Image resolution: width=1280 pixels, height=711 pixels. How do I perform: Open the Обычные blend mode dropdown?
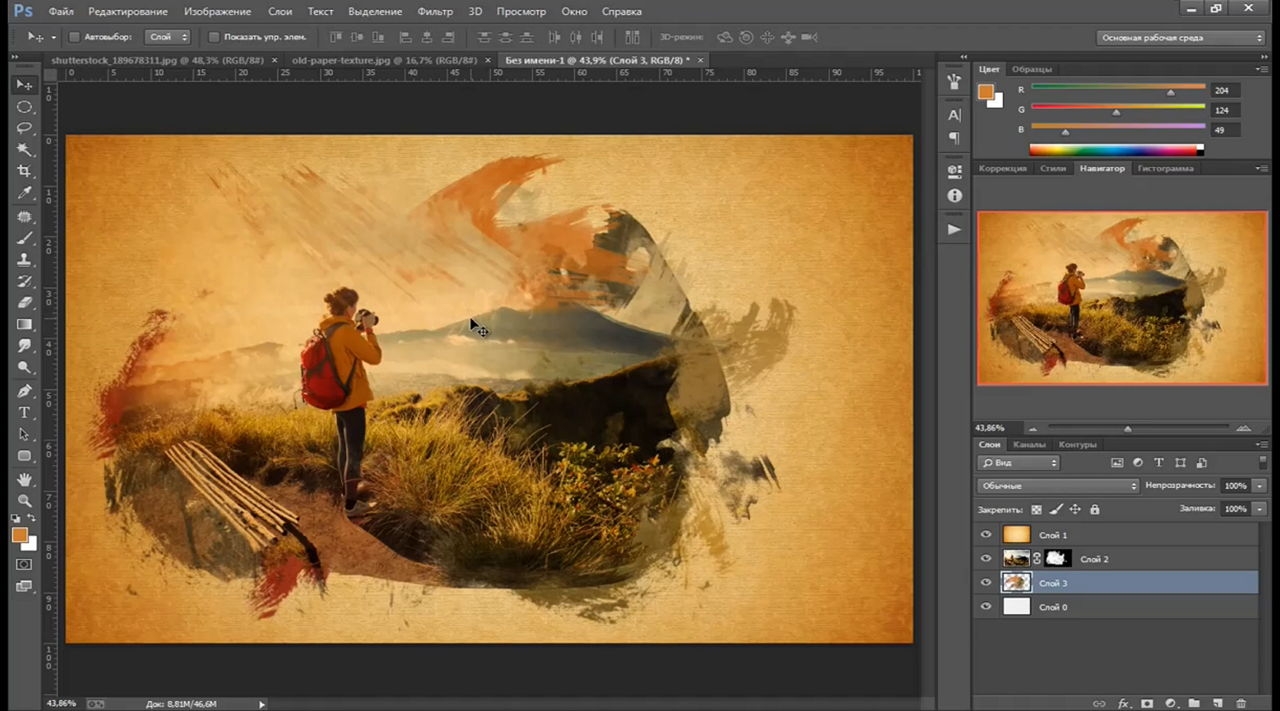pos(1058,486)
